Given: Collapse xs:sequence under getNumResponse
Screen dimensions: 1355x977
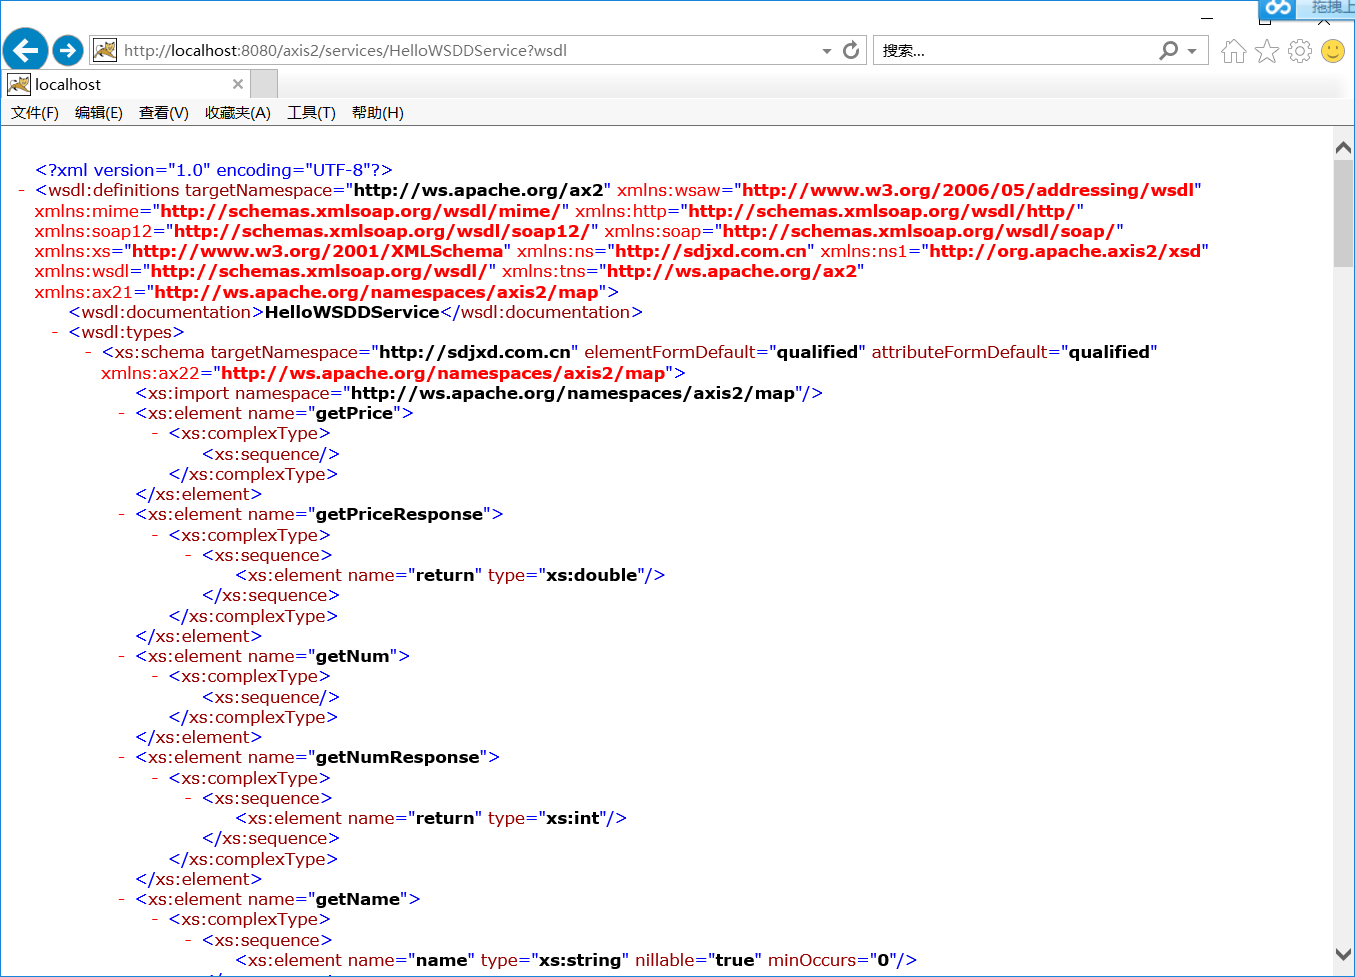Looking at the screenshot, I should pos(188,798).
